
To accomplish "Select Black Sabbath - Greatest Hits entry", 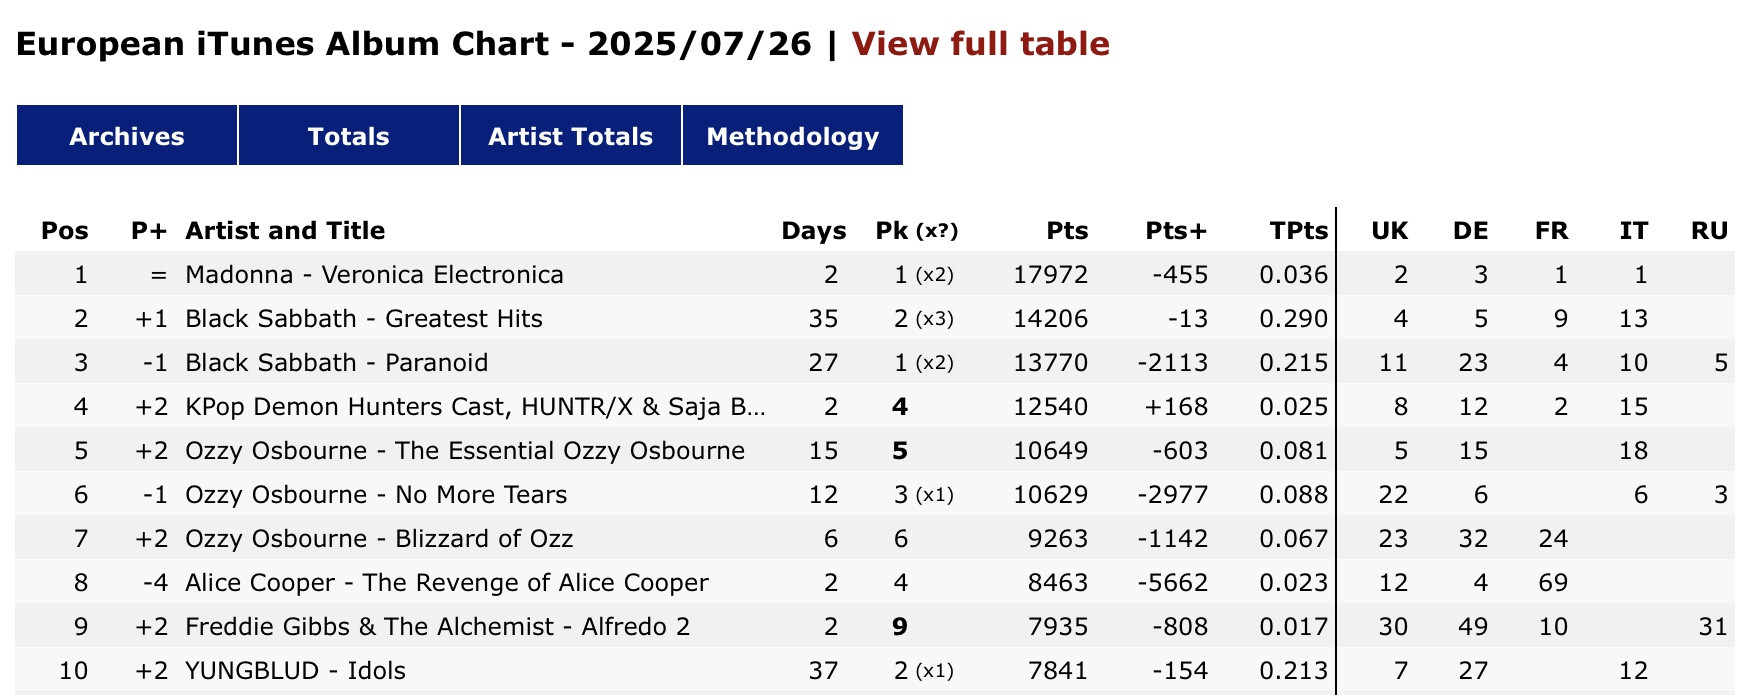I will (x=363, y=319).
